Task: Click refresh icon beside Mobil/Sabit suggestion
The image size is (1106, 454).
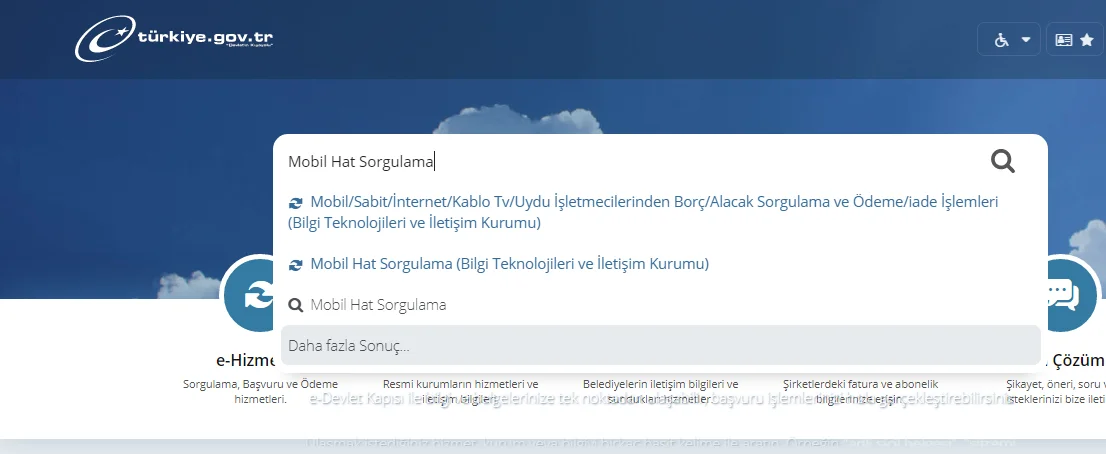Action: 296,203
